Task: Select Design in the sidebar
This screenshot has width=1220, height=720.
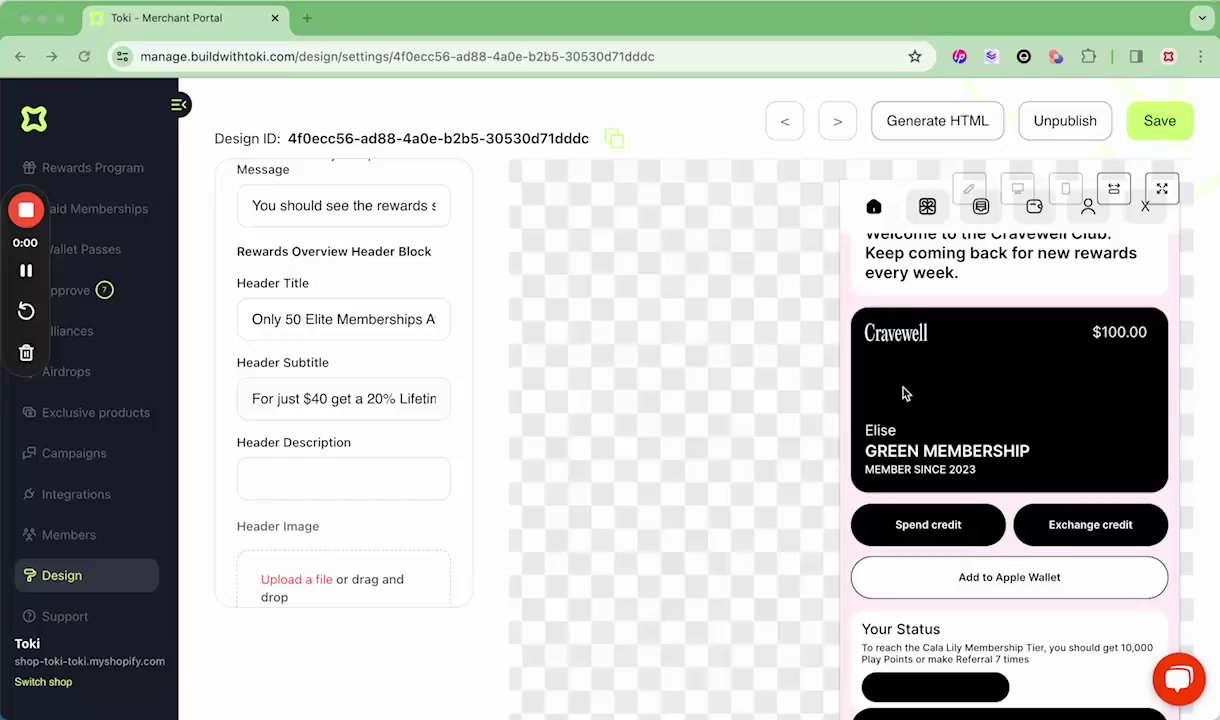Action: point(86,575)
